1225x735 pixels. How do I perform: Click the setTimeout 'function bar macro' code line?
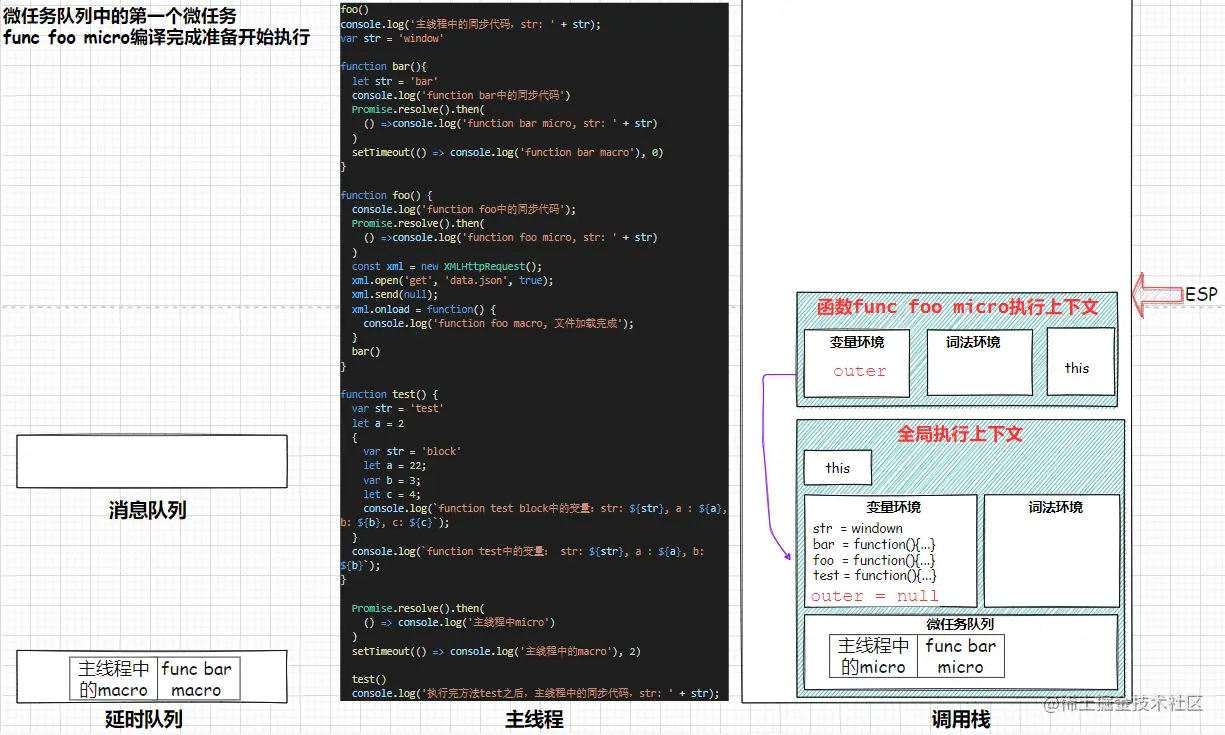tap(507, 153)
